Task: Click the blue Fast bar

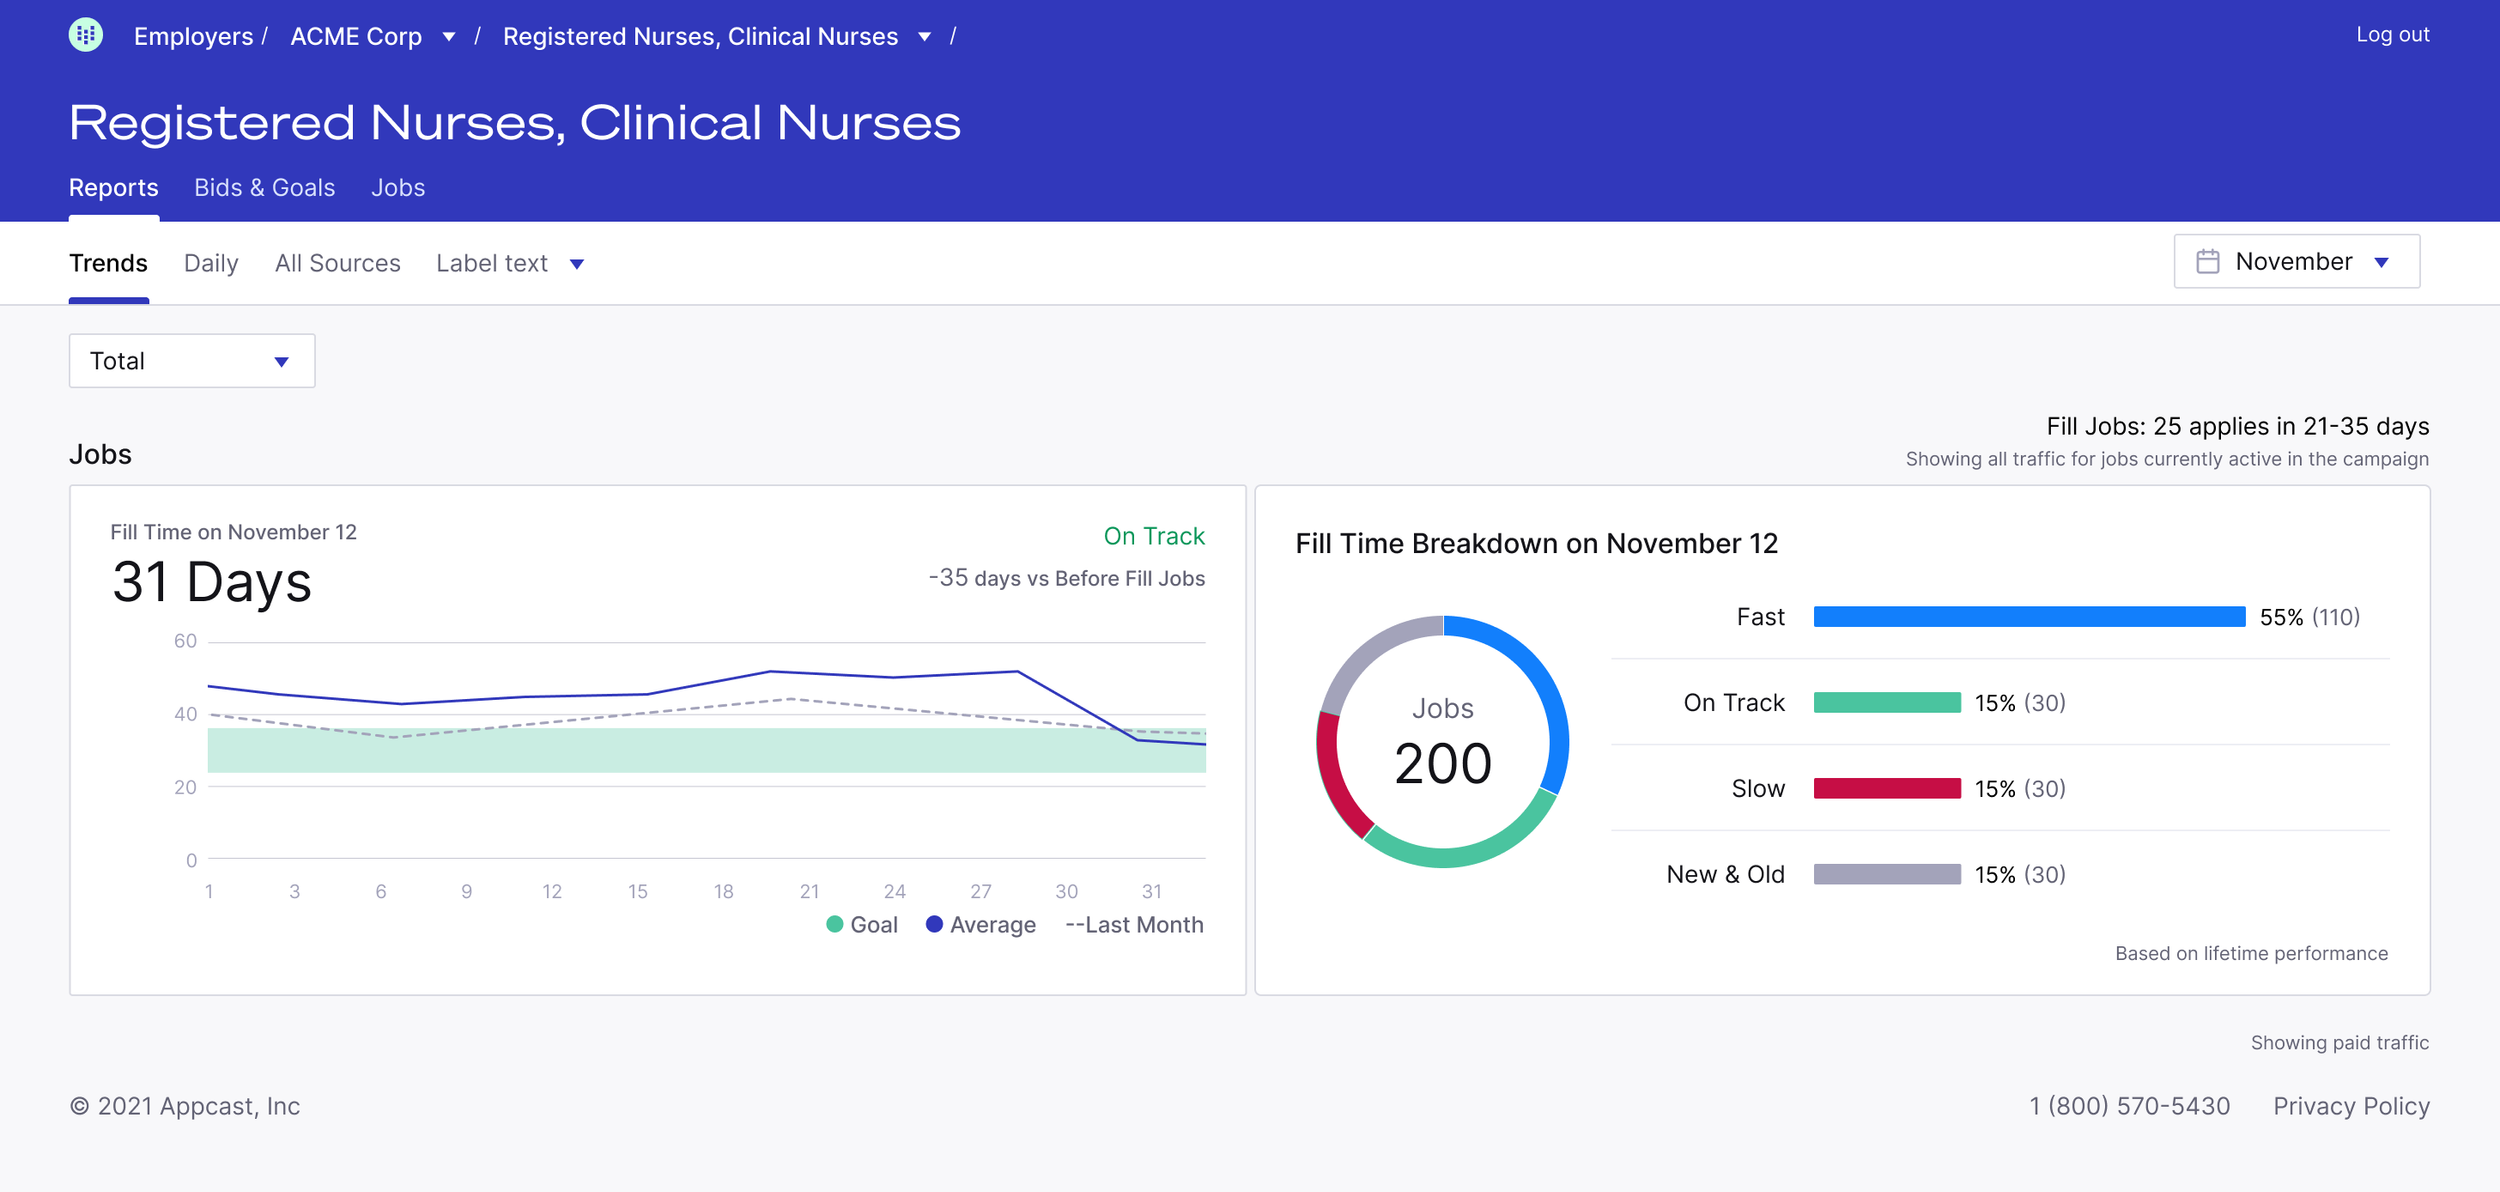Action: 2029,617
